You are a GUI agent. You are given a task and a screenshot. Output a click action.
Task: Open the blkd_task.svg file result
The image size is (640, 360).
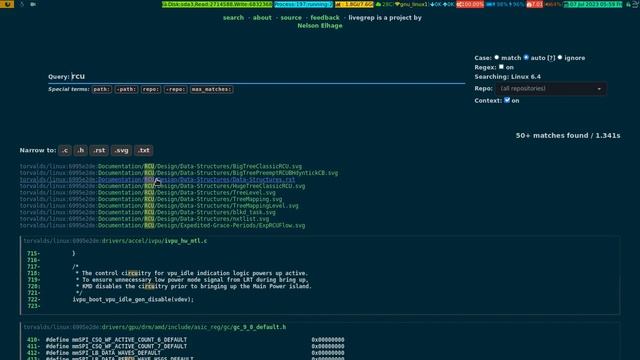[148, 212]
